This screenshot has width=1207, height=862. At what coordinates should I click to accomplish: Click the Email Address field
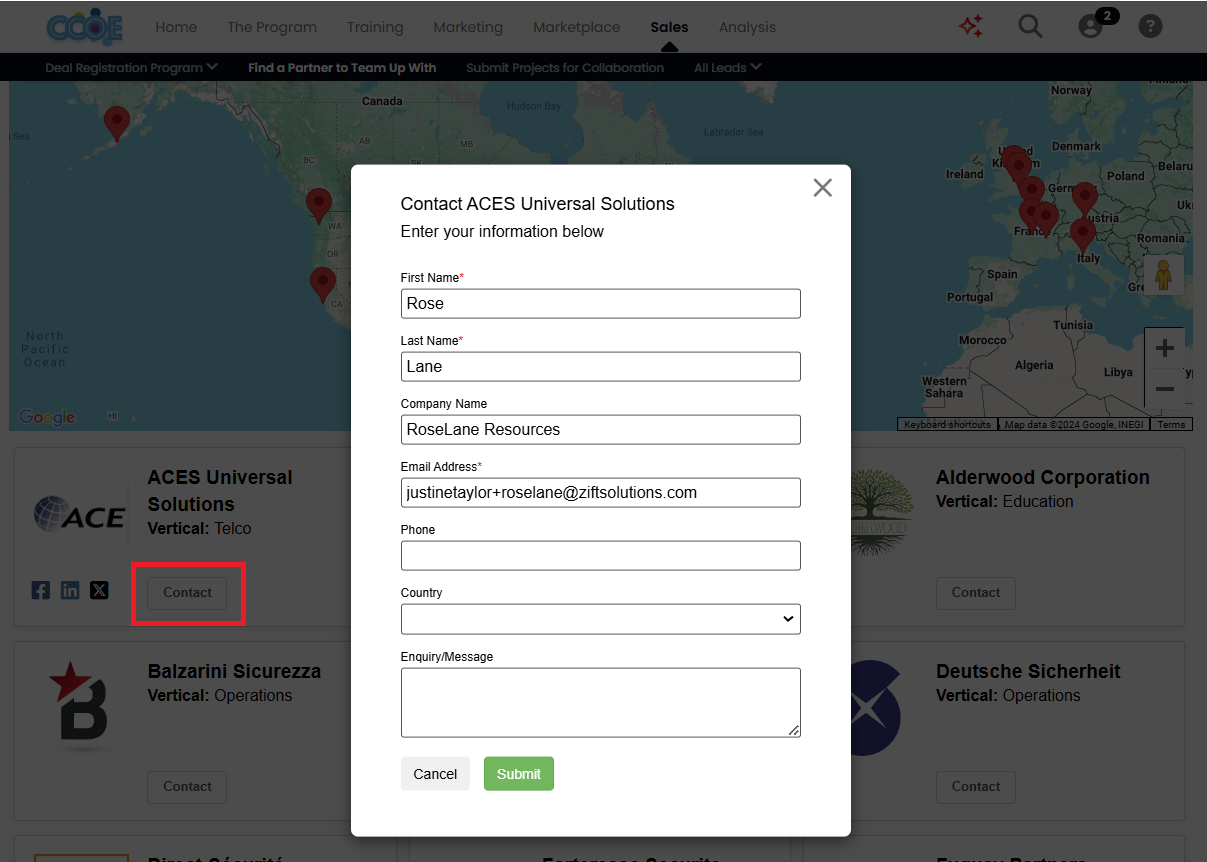coord(600,492)
